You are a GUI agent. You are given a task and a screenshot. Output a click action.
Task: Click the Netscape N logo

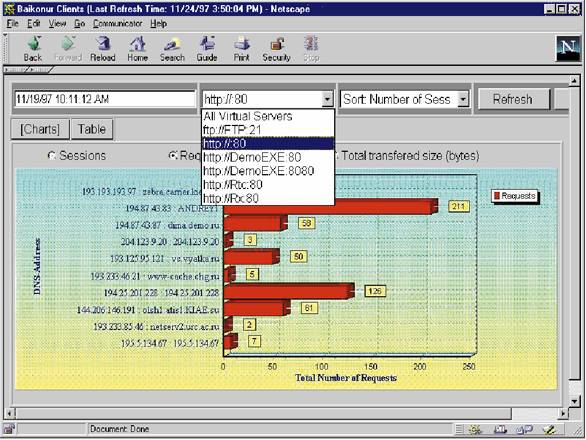568,48
